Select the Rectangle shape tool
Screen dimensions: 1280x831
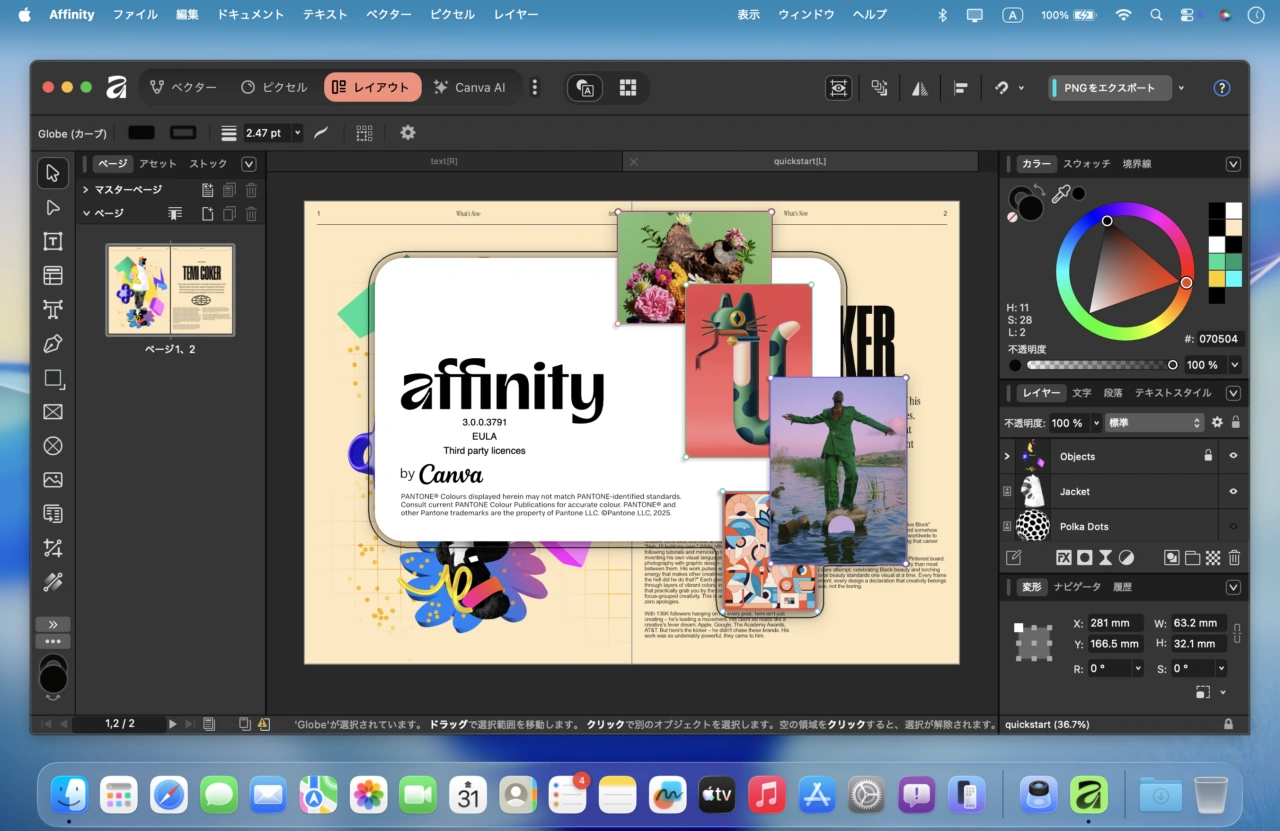[52, 378]
